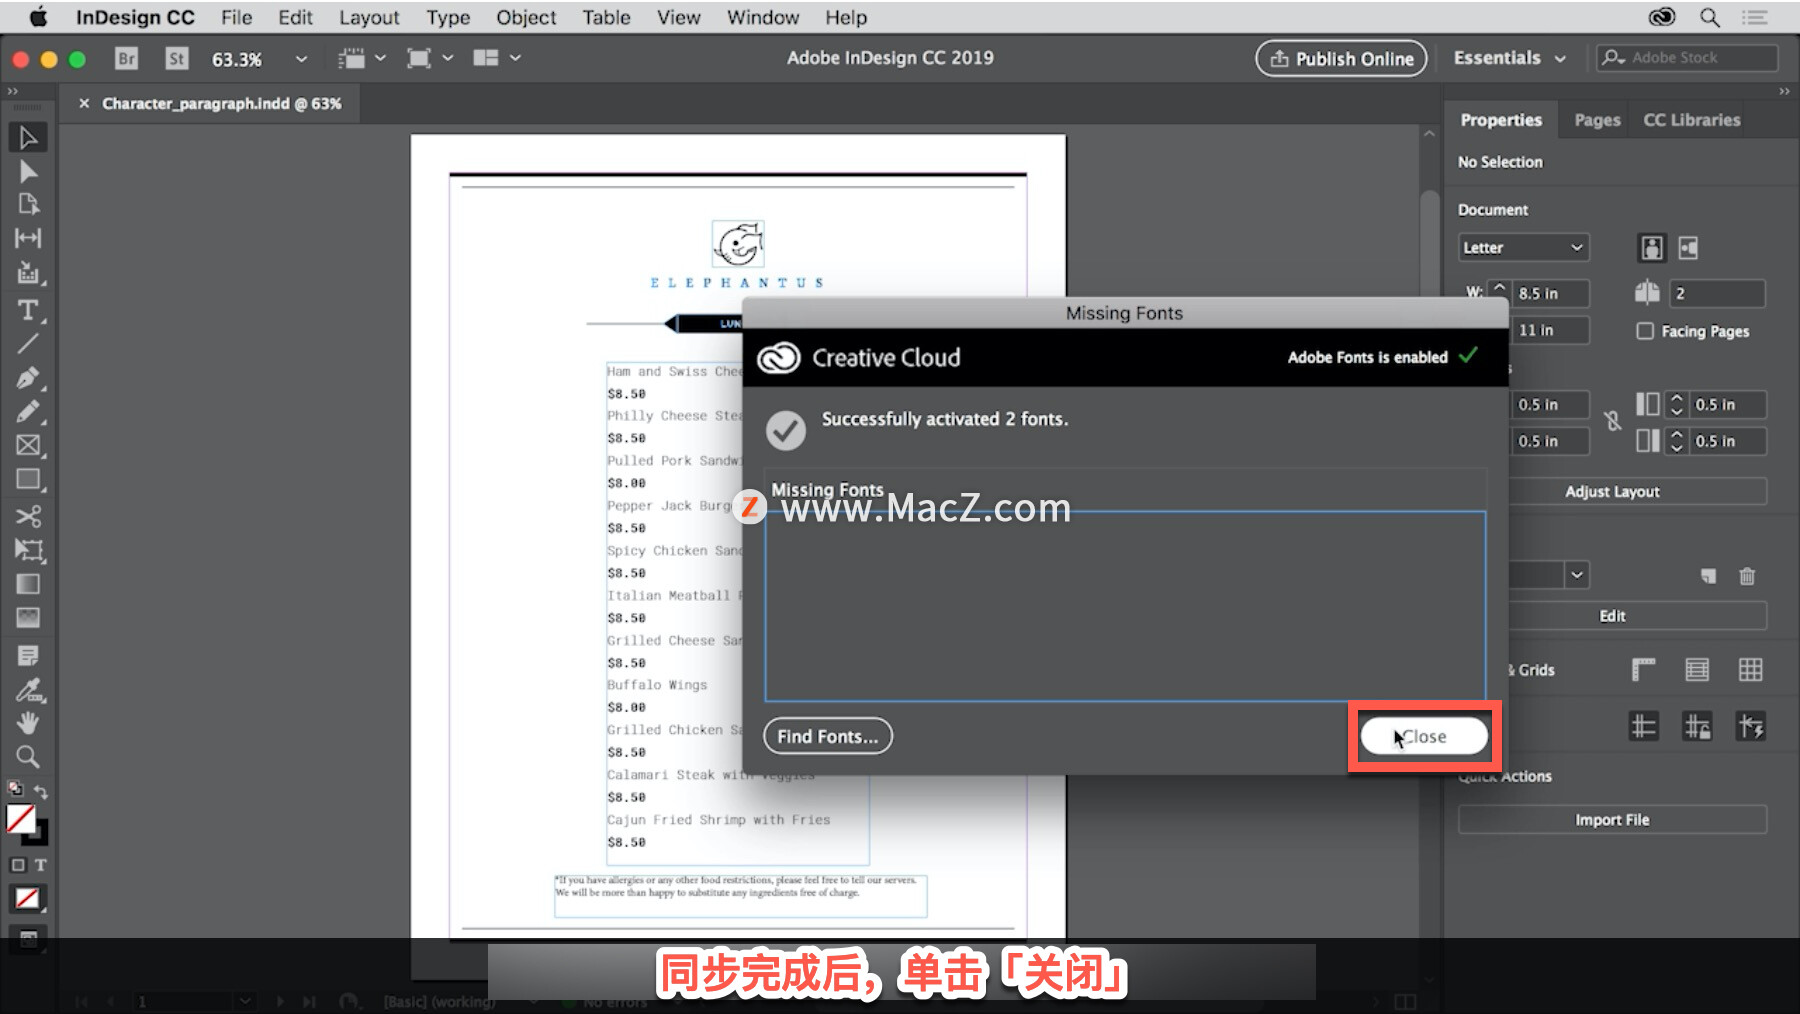The image size is (1800, 1014).
Task: Open the File menu
Action: [x=236, y=17]
